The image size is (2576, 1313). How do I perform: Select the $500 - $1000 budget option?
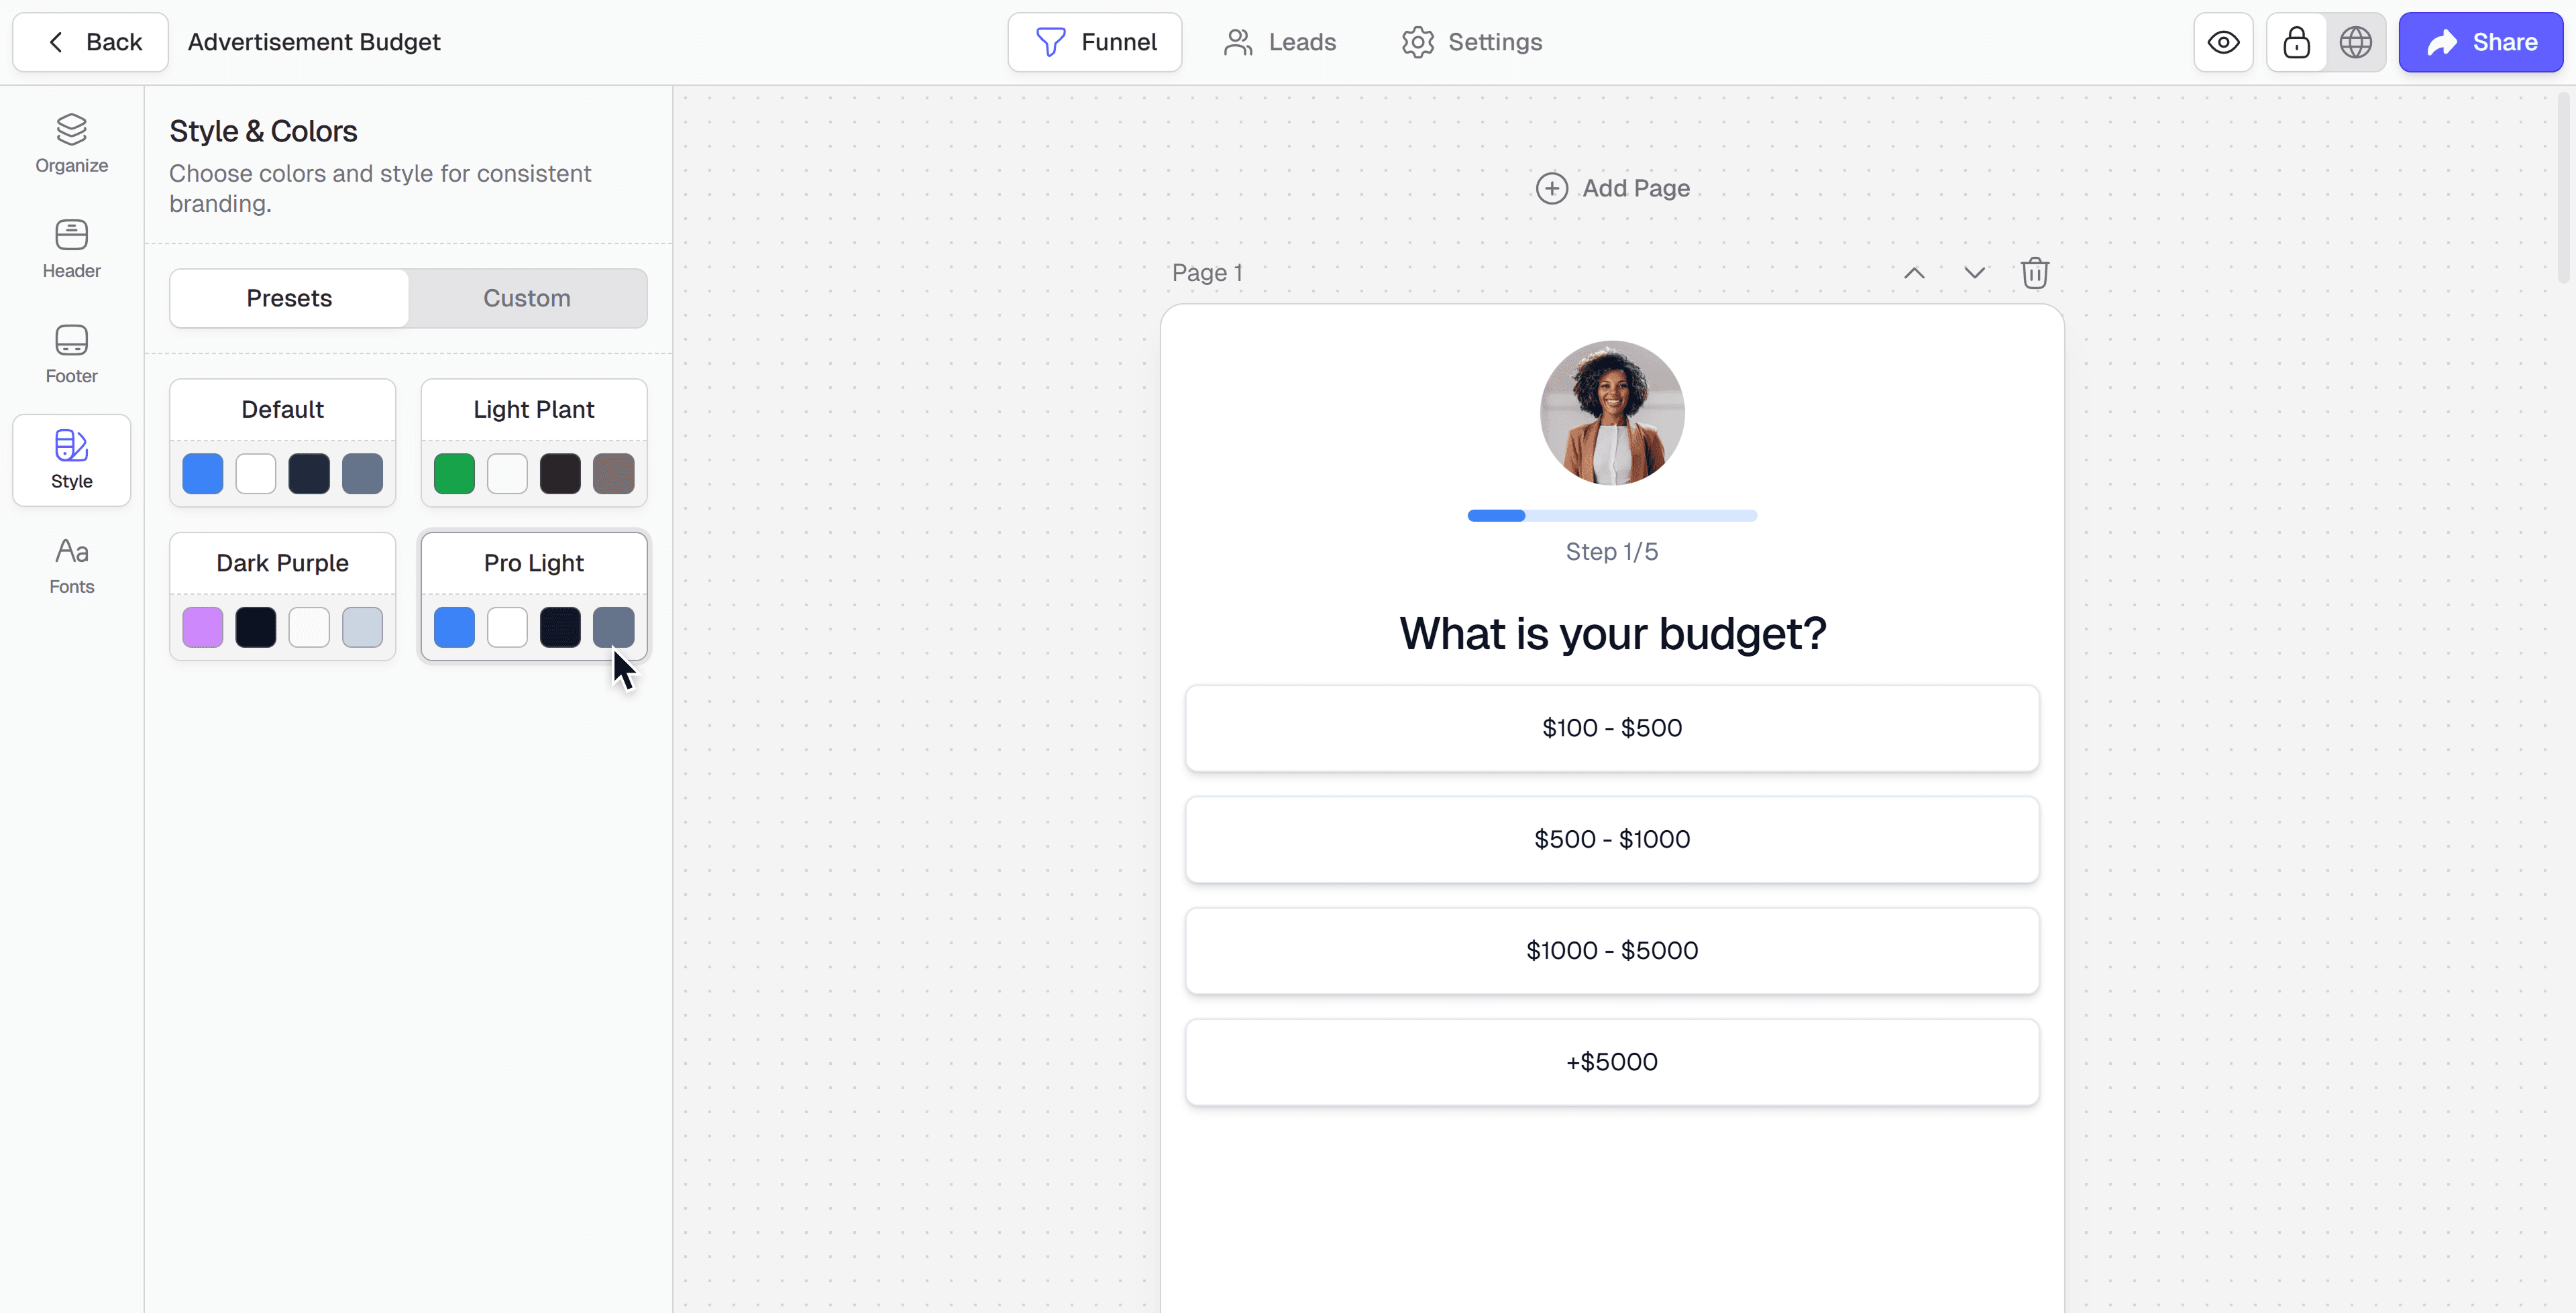coord(1611,839)
